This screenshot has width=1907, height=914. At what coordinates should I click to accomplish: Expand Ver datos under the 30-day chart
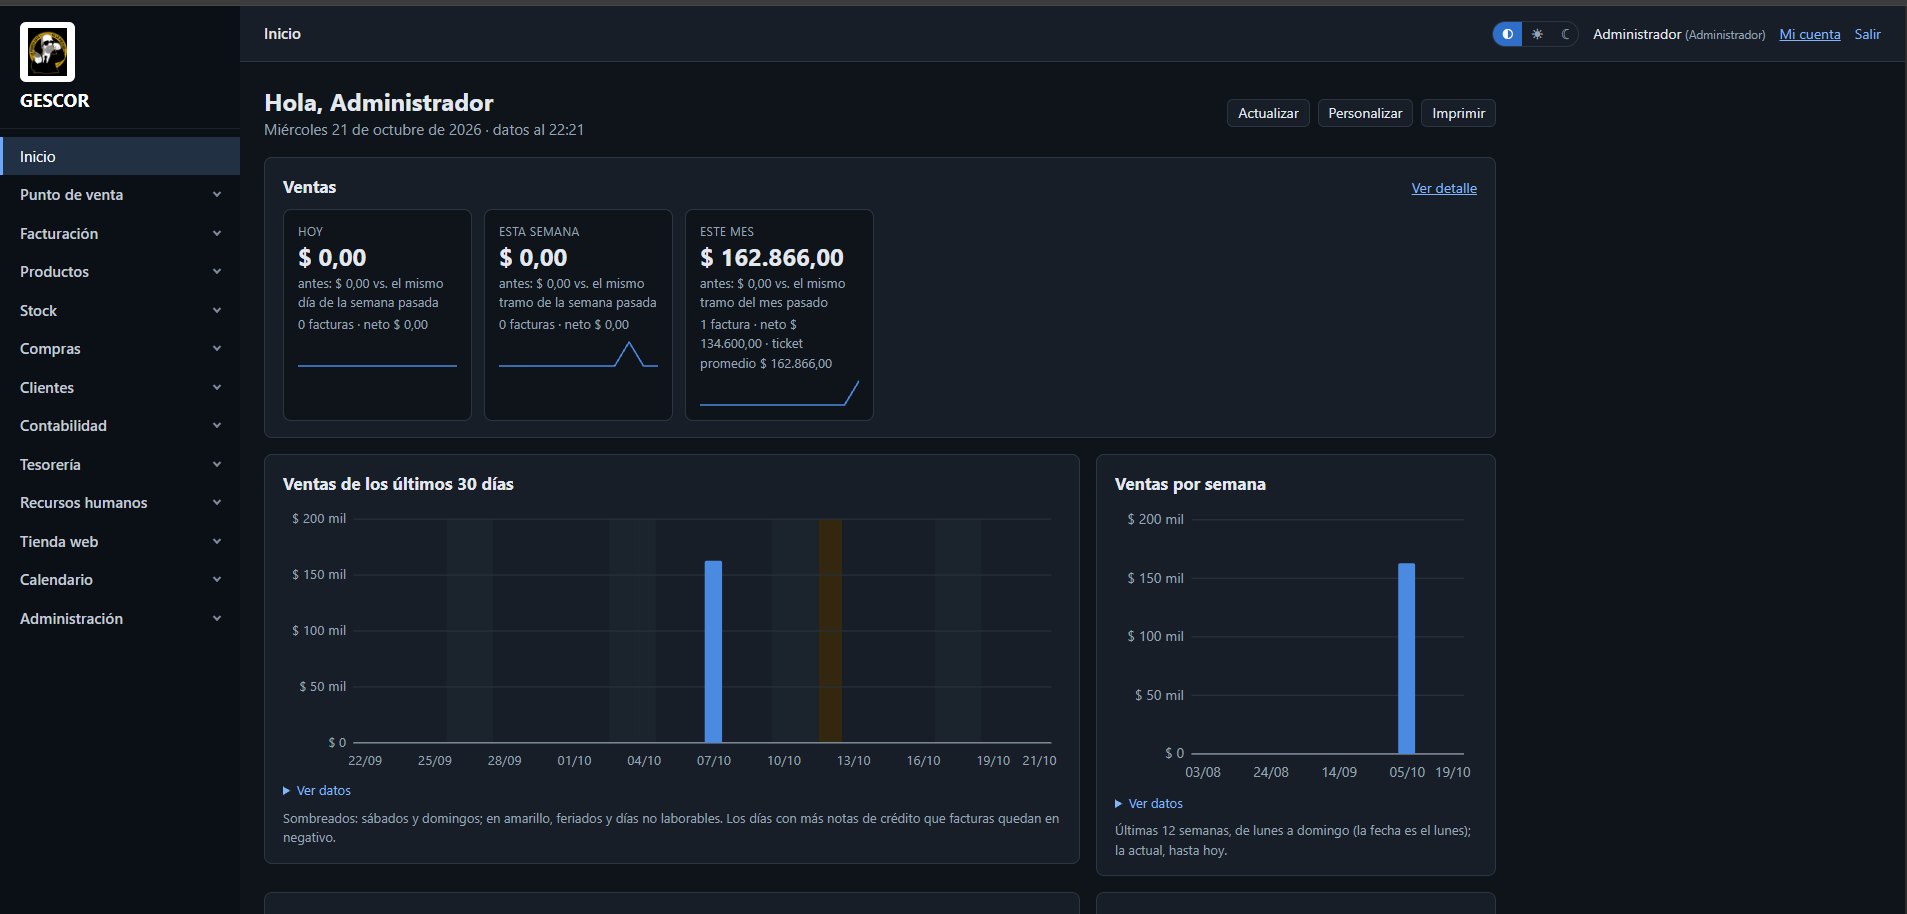pyautogui.click(x=317, y=791)
